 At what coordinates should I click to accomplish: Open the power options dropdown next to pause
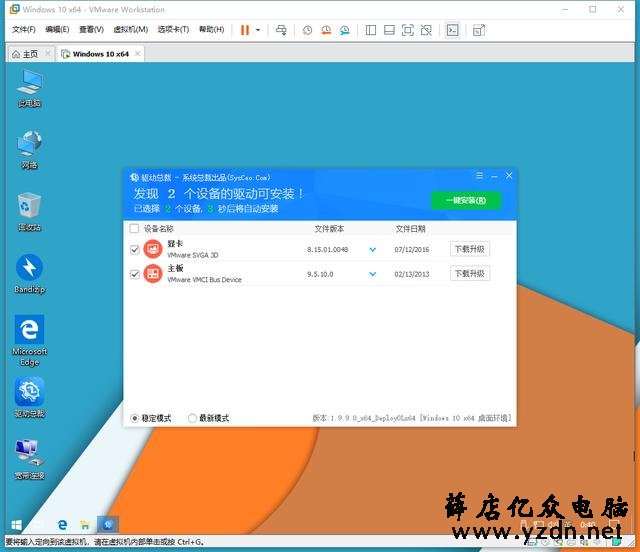(258, 30)
